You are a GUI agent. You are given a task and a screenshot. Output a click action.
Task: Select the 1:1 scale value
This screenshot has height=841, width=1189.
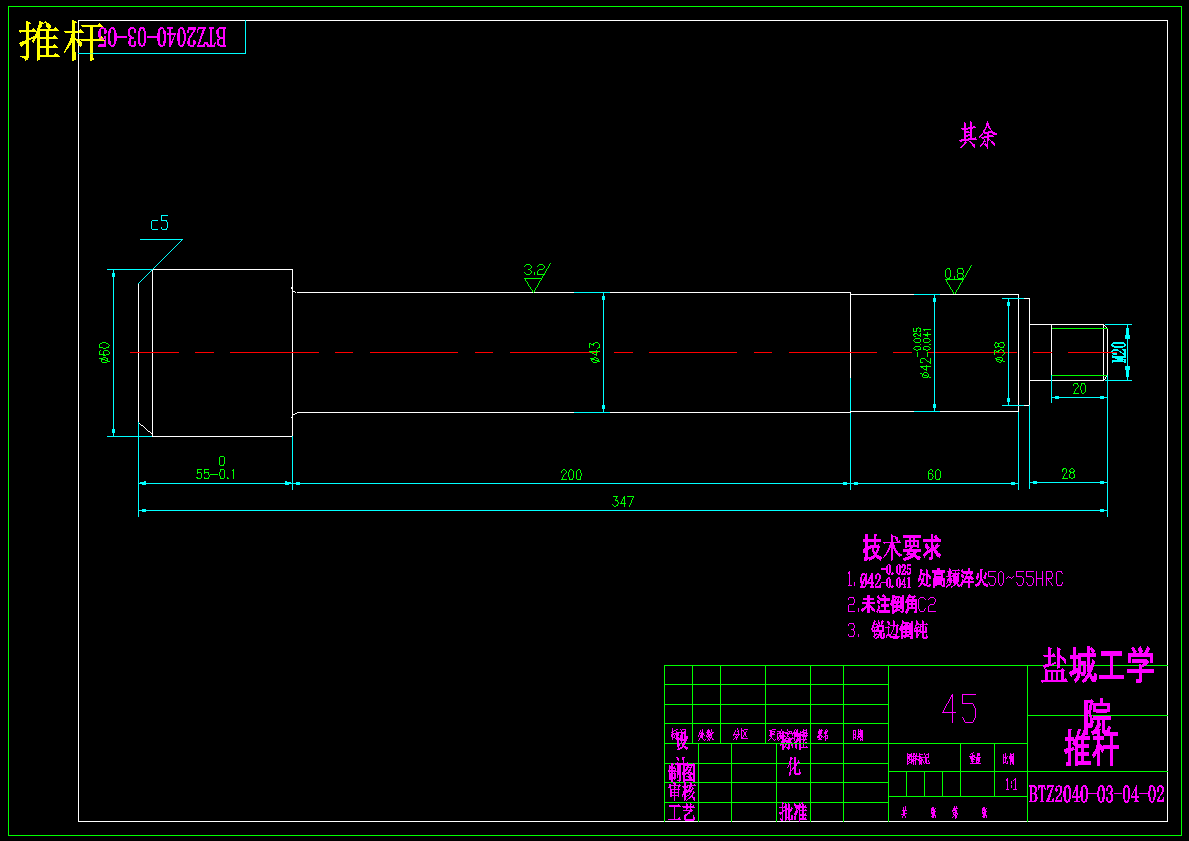tap(1011, 786)
